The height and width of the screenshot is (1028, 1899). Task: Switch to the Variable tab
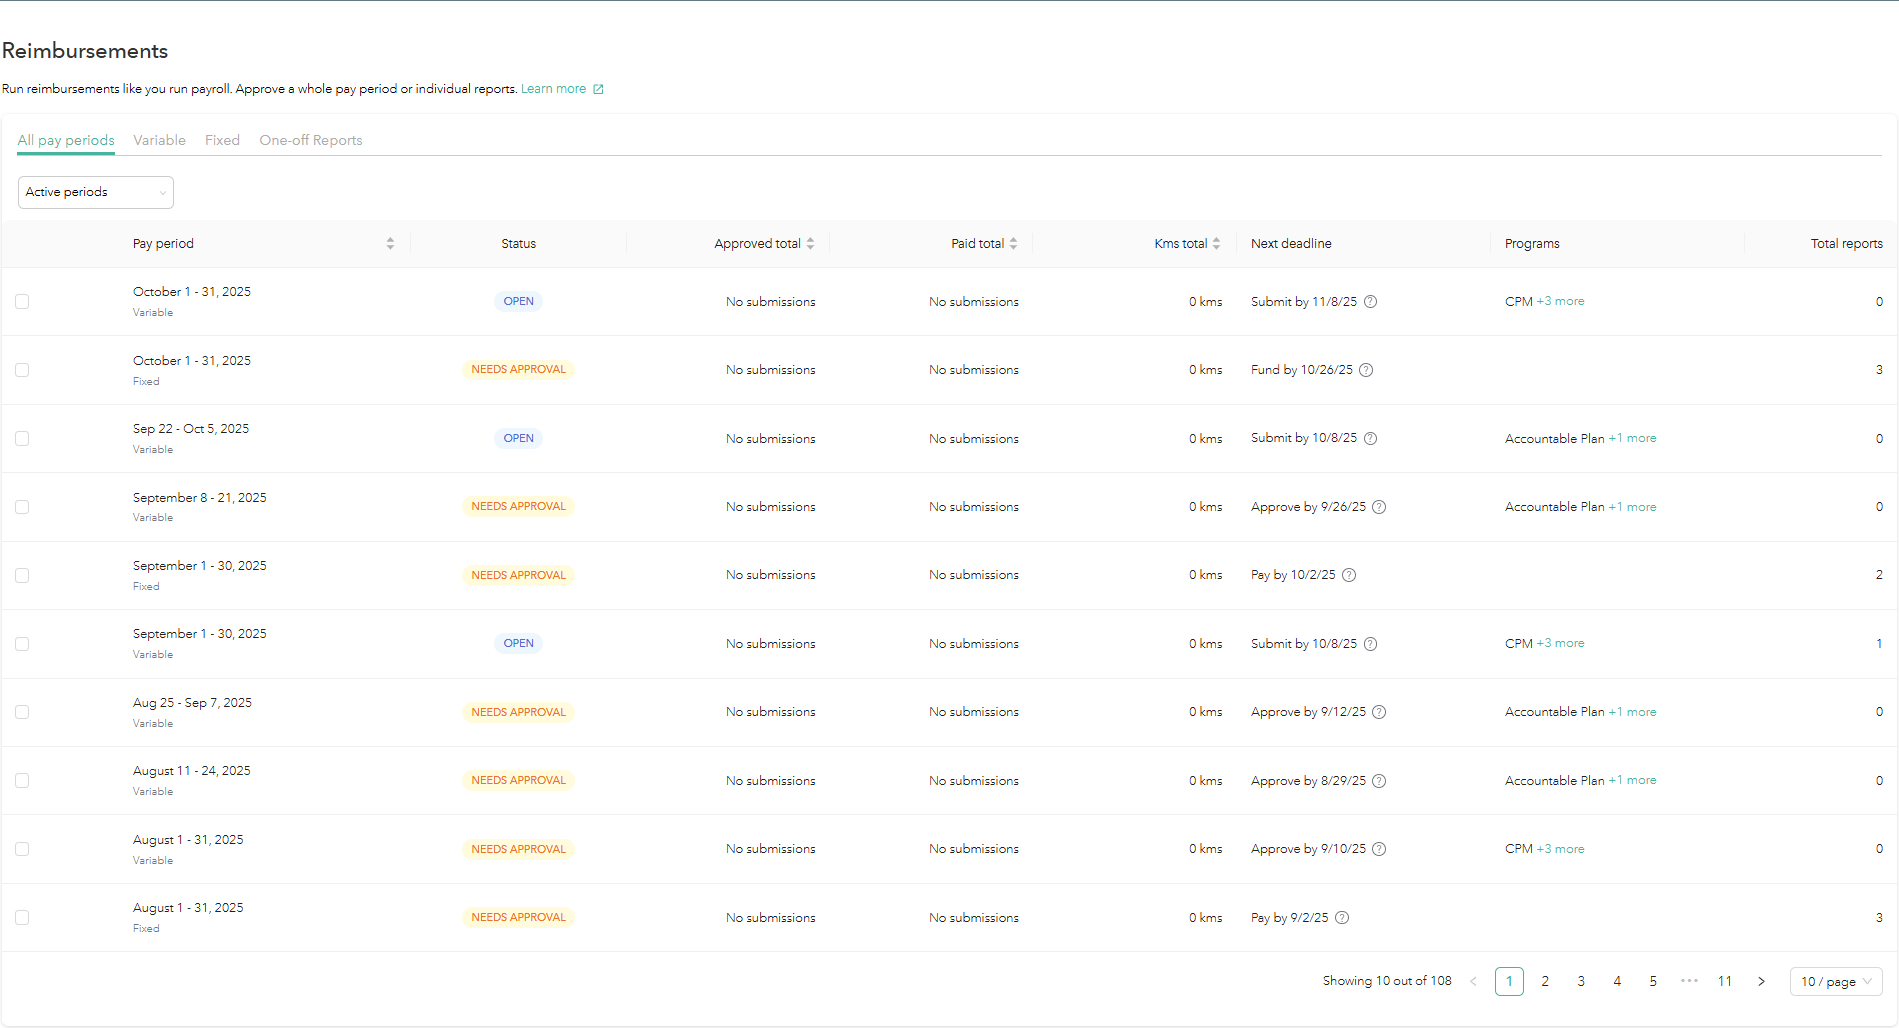[159, 141]
